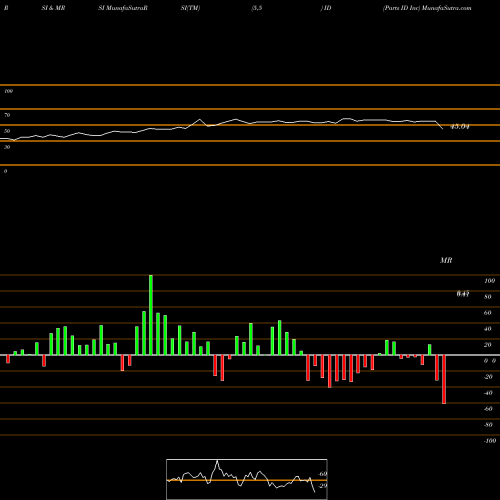
Task: Click the 'SI & MR' header label
Action: (x=53, y=8)
